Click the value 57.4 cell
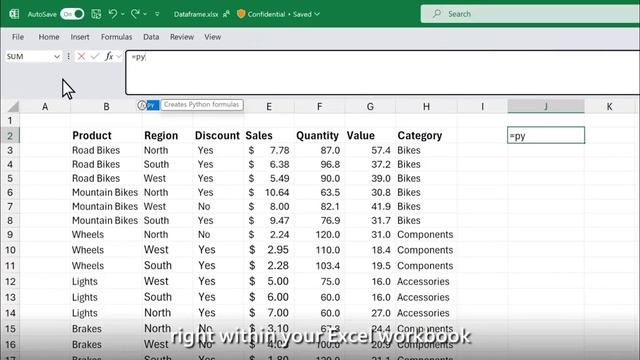The height and width of the screenshot is (360, 640). click(370, 150)
